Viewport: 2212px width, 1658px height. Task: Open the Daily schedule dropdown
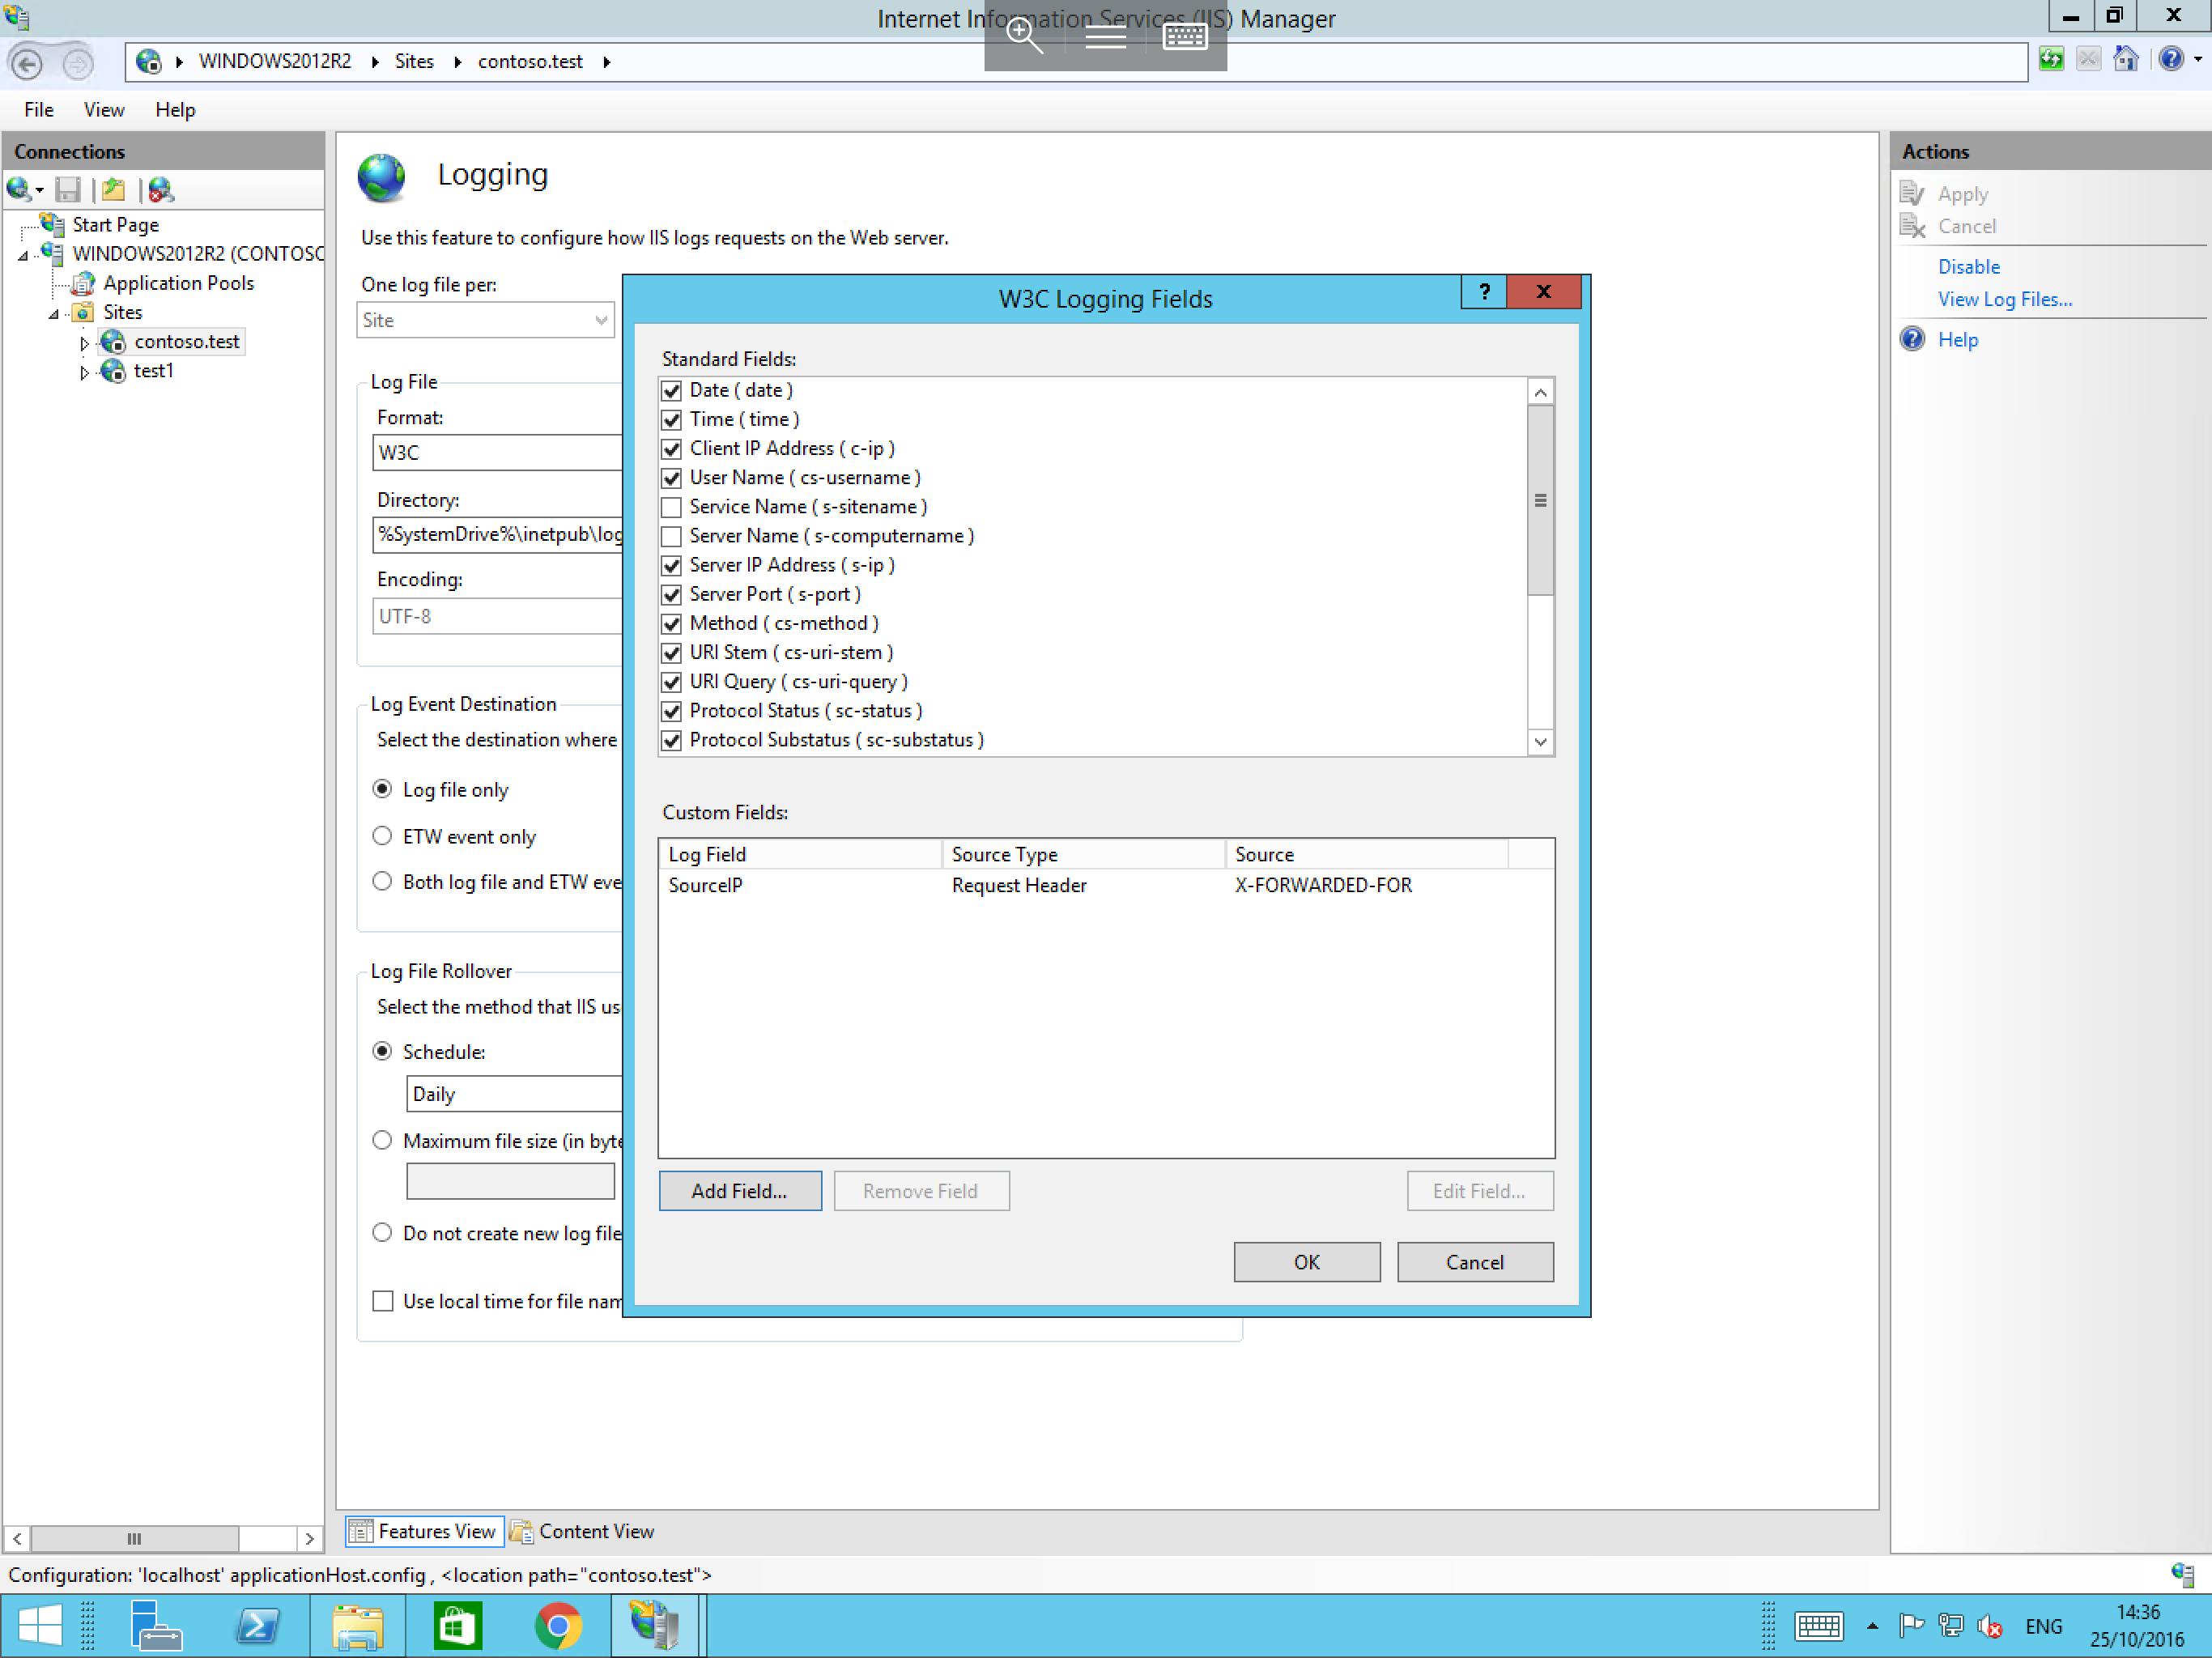pyautogui.click(x=515, y=1094)
